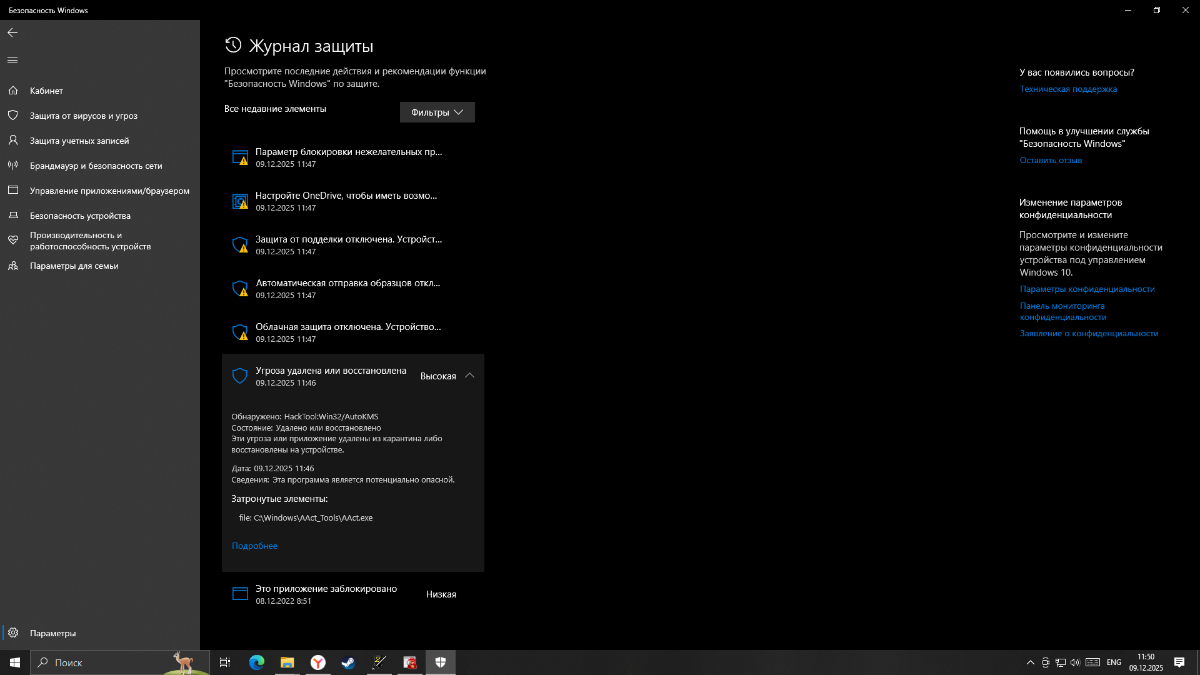This screenshot has width=1200, height=675.
Task: Open the Фильтры dropdown
Action: pos(437,113)
